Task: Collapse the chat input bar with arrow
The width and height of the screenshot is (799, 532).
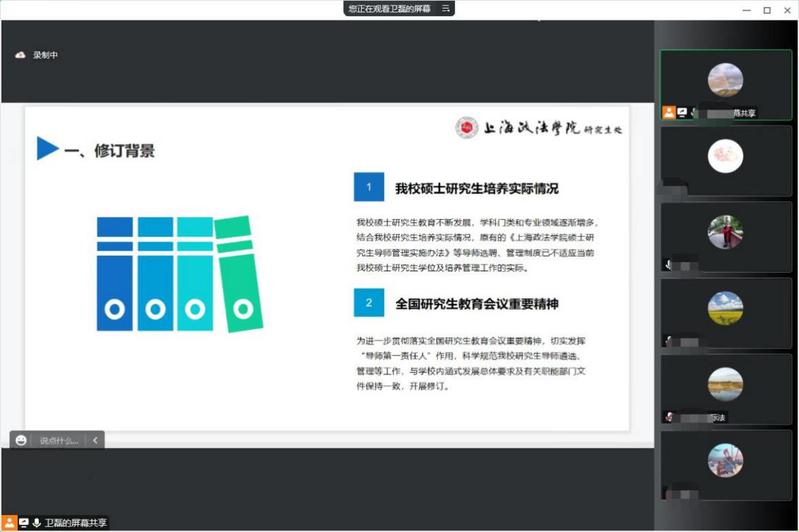Action: [x=95, y=440]
